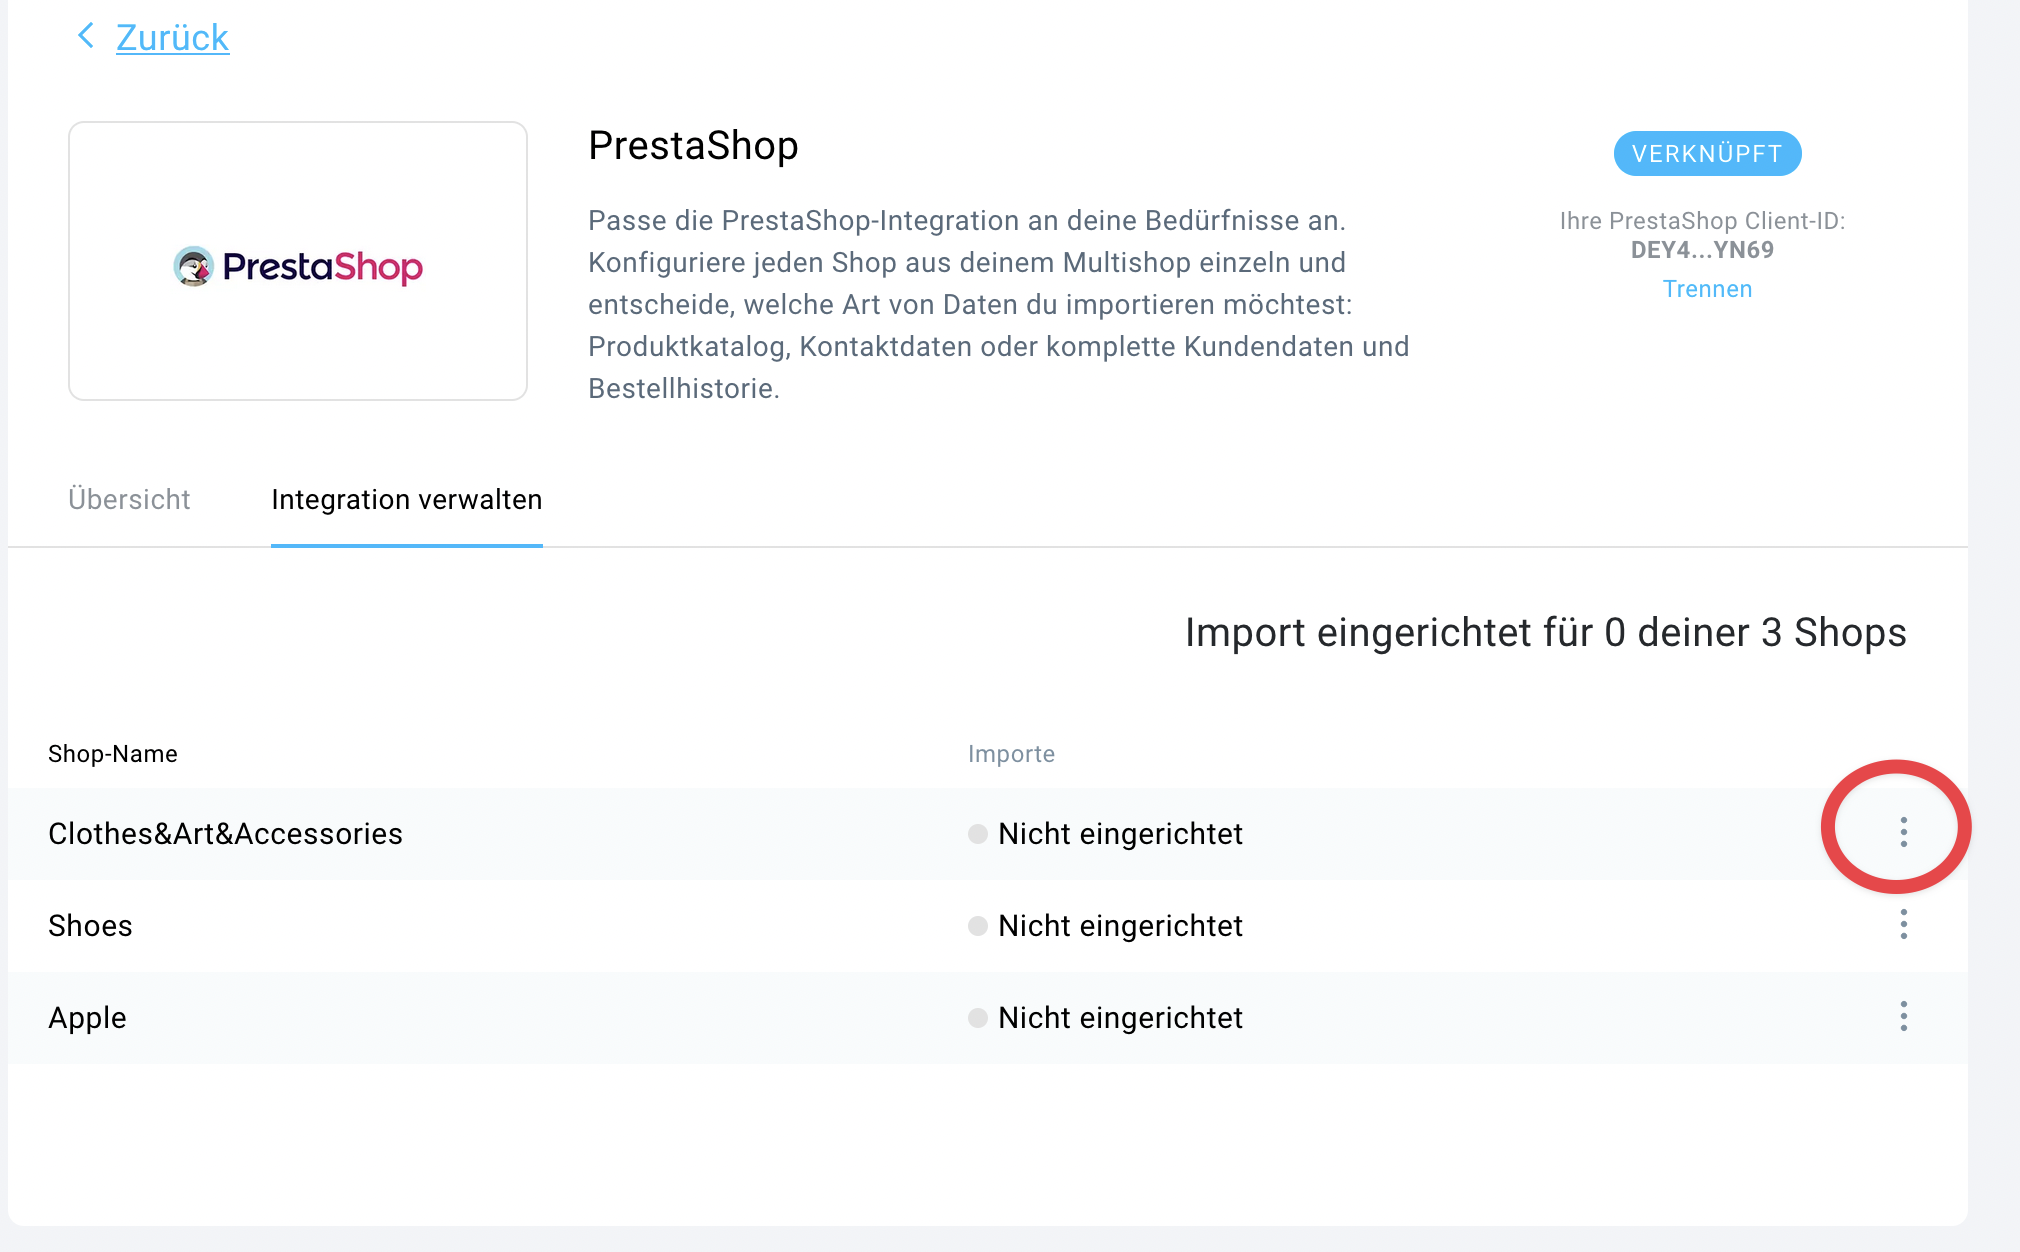Switch to the Übersicht tab
The width and height of the screenshot is (2020, 1252).
pos(129,499)
